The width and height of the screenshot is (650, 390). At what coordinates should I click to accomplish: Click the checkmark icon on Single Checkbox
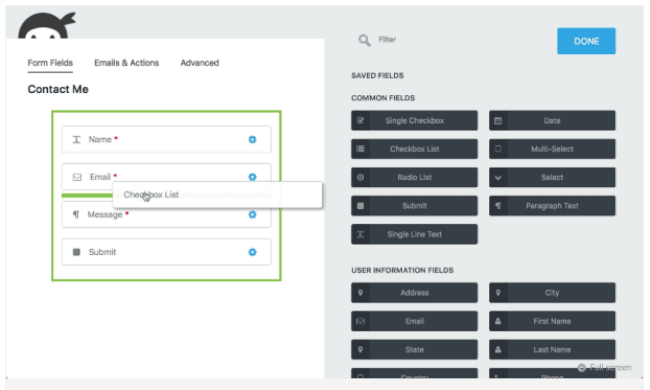[x=360, y=121]
